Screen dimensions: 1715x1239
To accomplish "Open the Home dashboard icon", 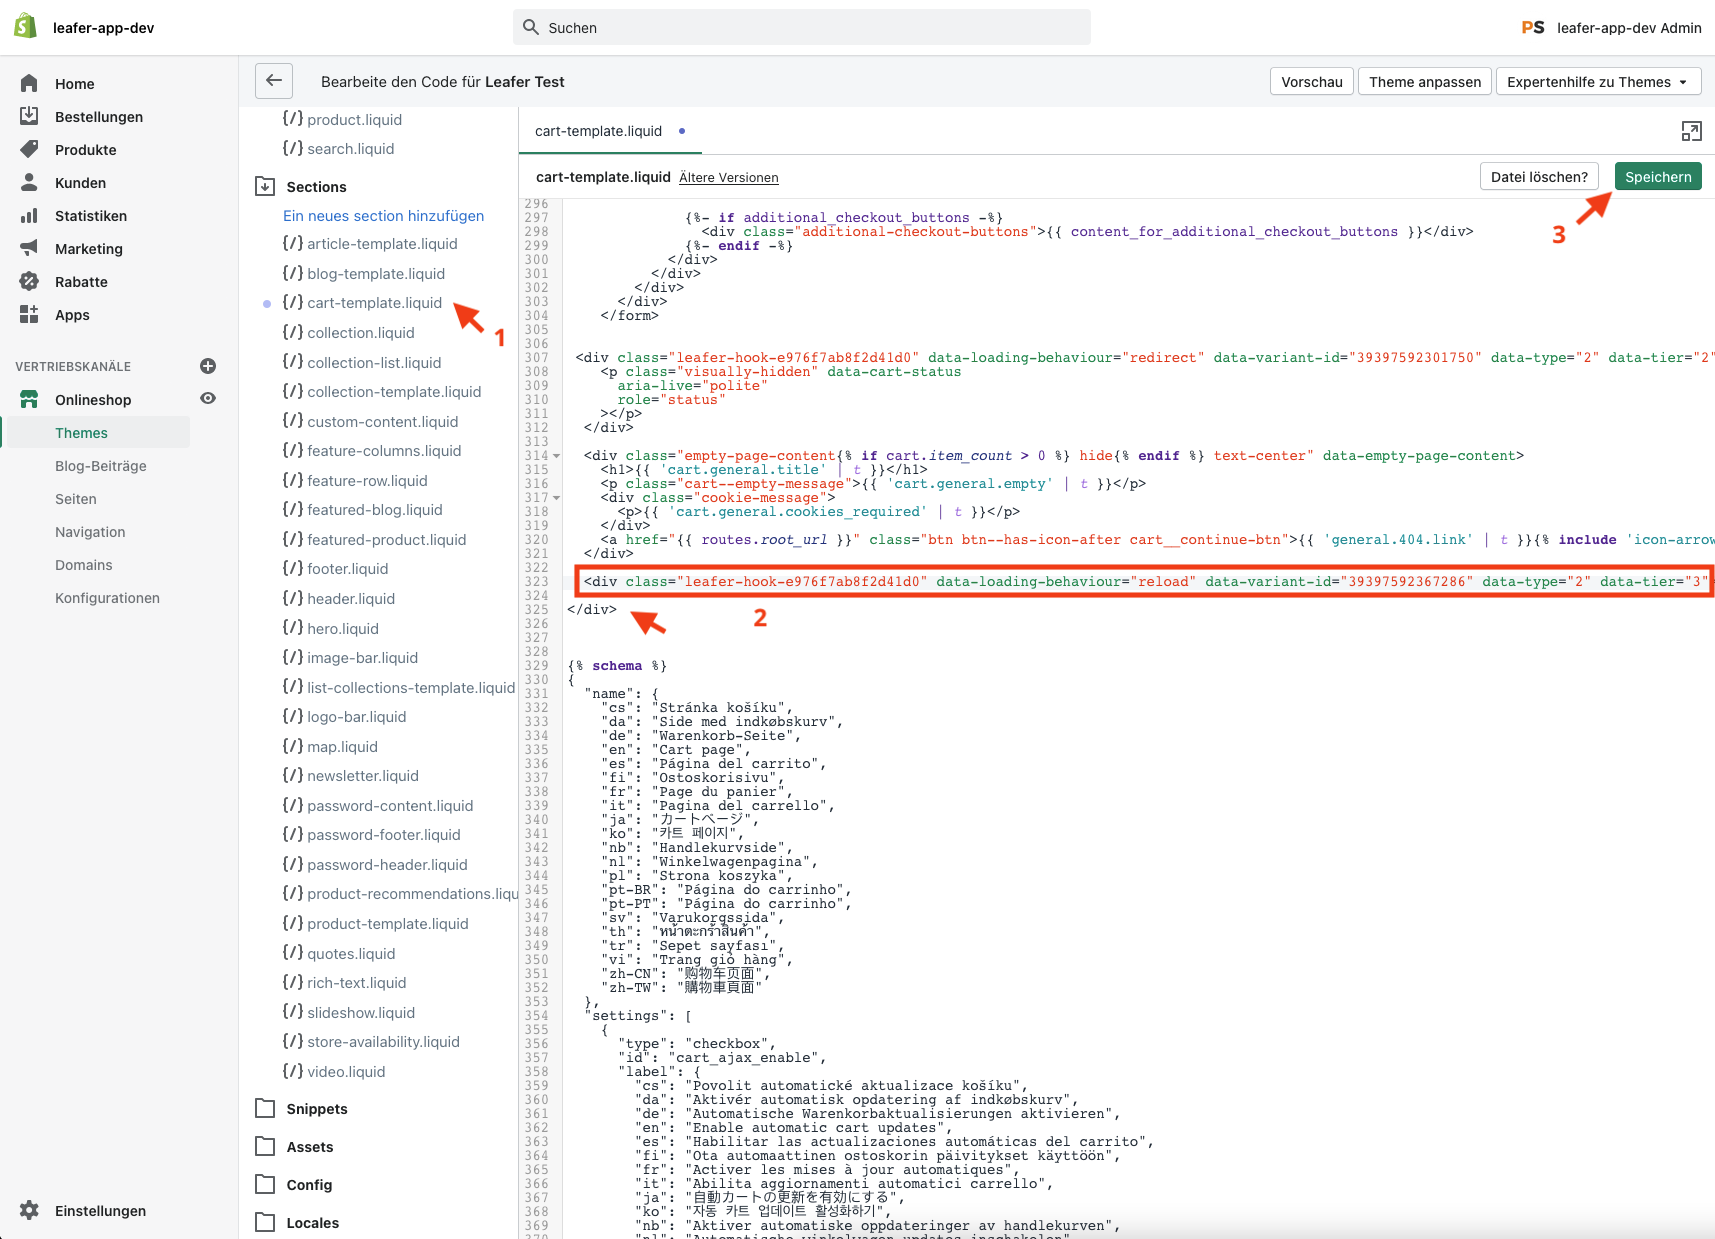I will [x=29, y=83].
